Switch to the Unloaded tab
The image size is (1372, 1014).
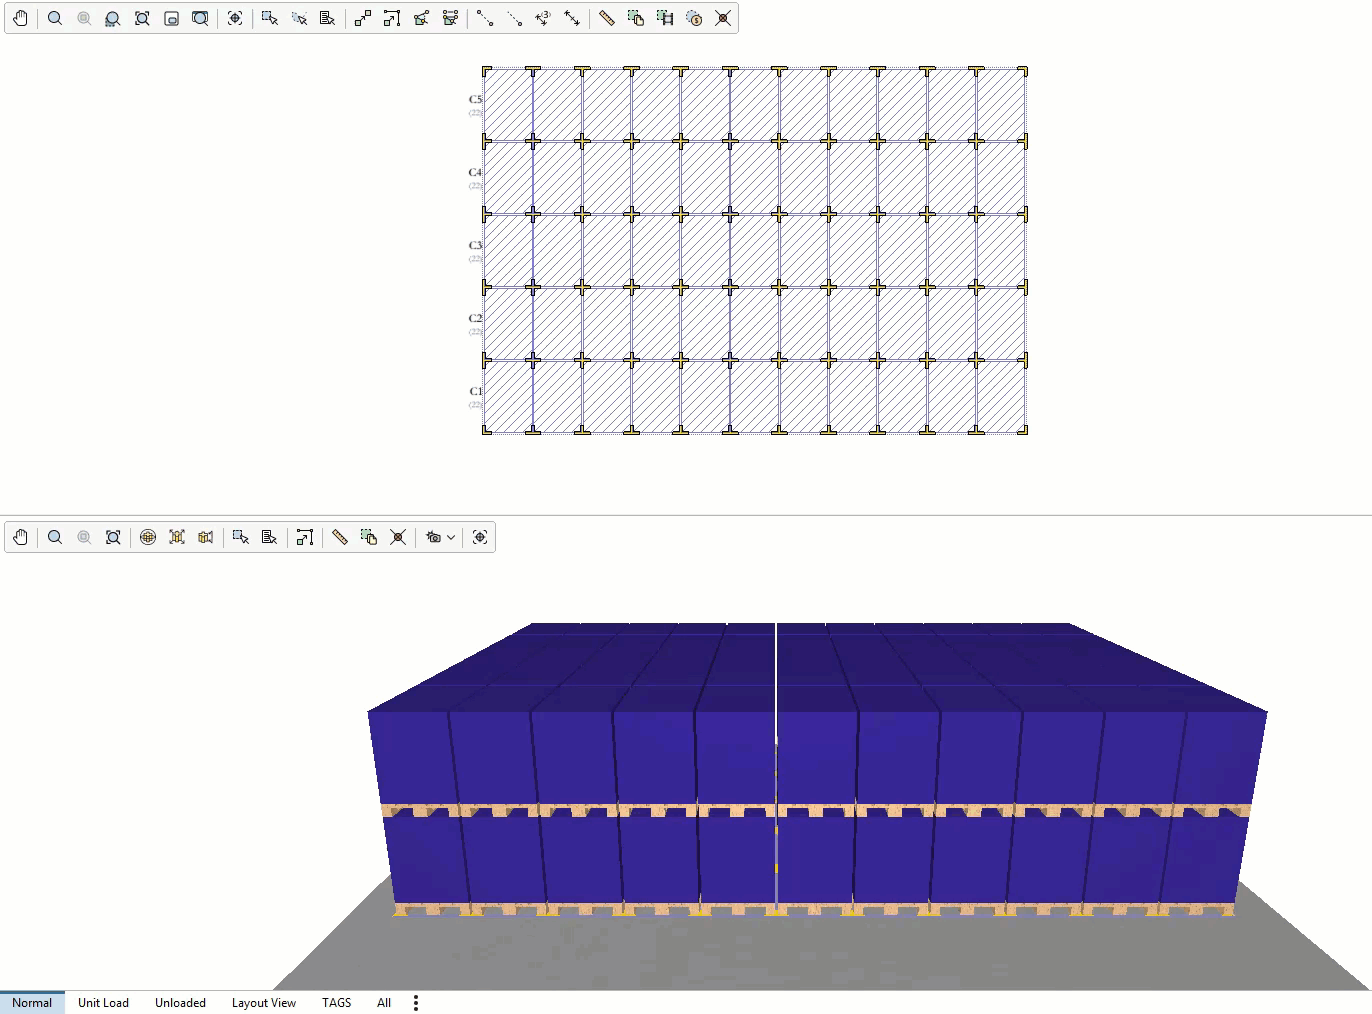coord(180,1003)
